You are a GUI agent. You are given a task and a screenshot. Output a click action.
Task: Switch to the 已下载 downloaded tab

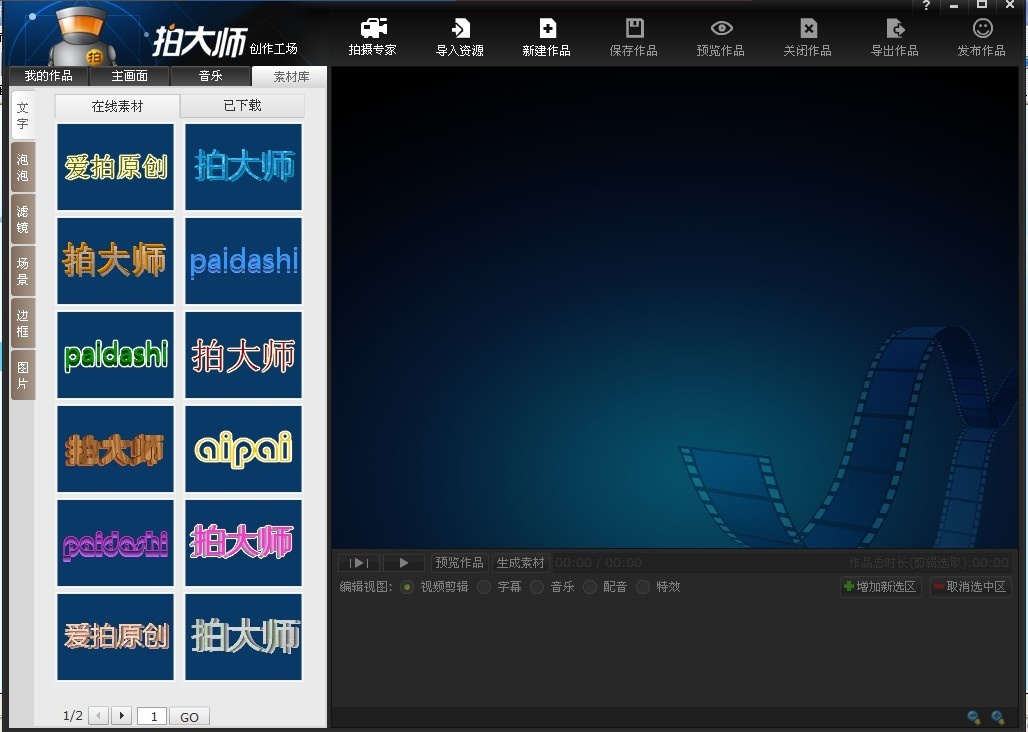(x=243, y=106)
